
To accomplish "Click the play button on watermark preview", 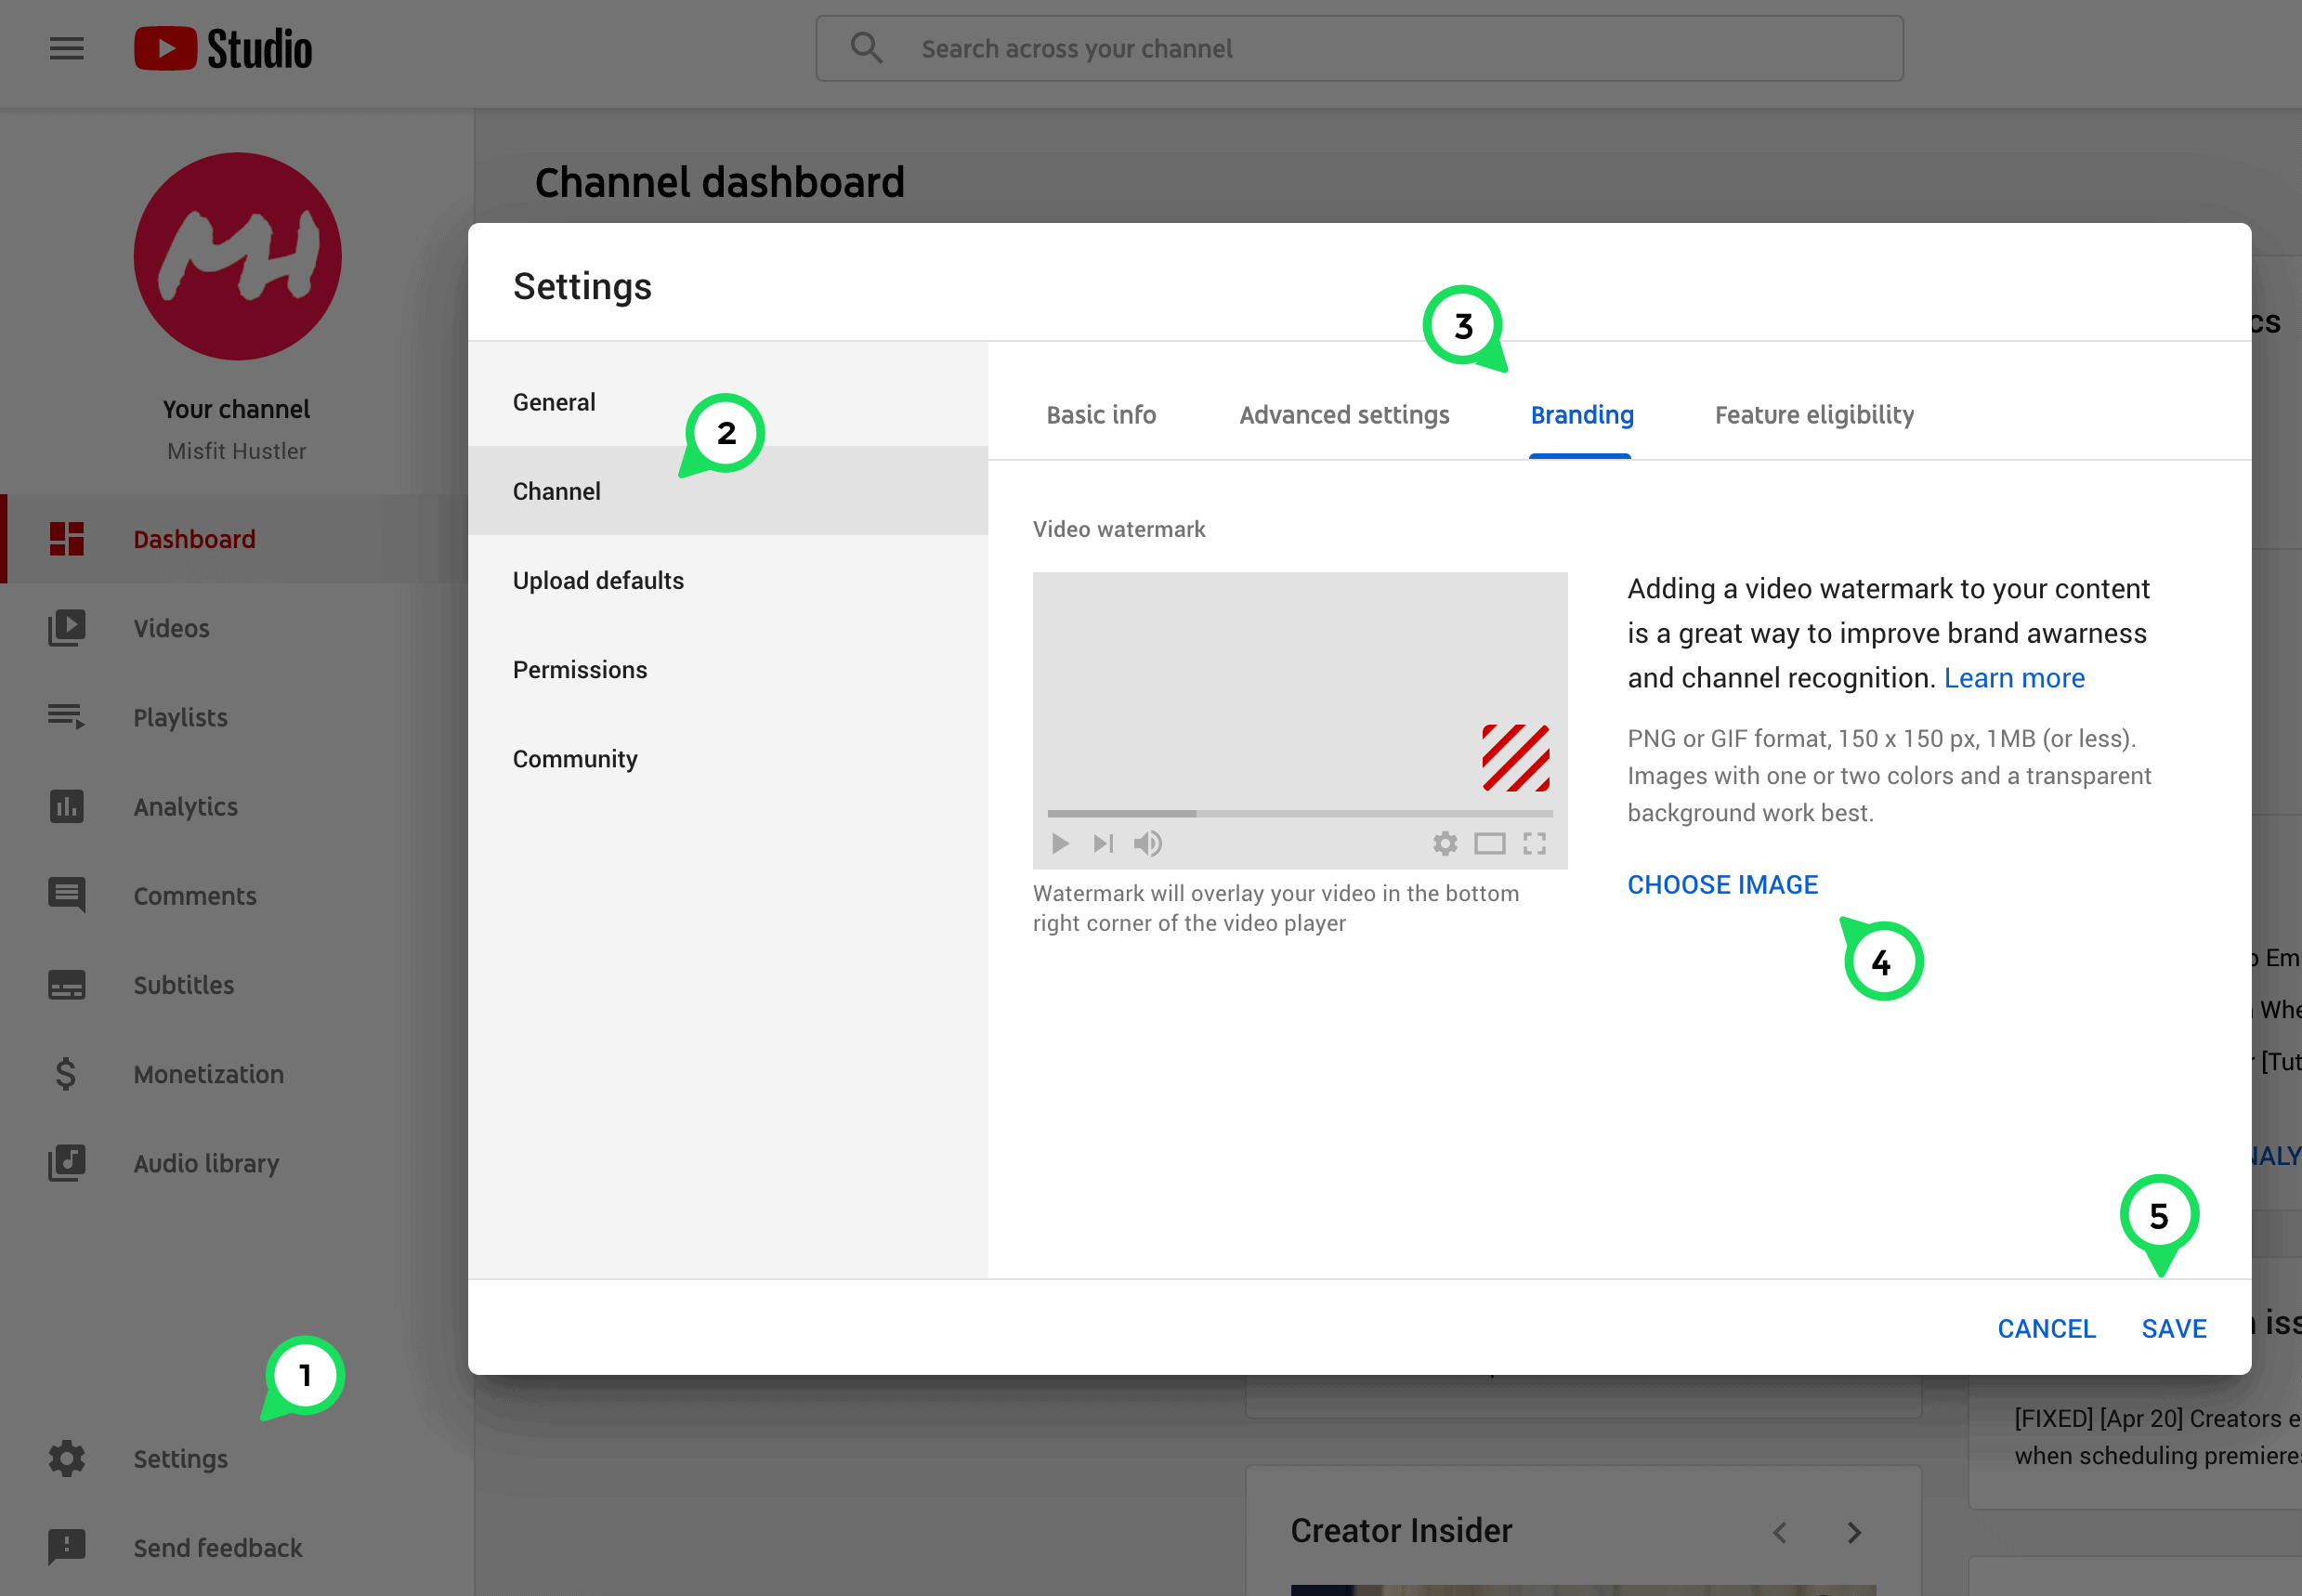I will (1060, 844).
